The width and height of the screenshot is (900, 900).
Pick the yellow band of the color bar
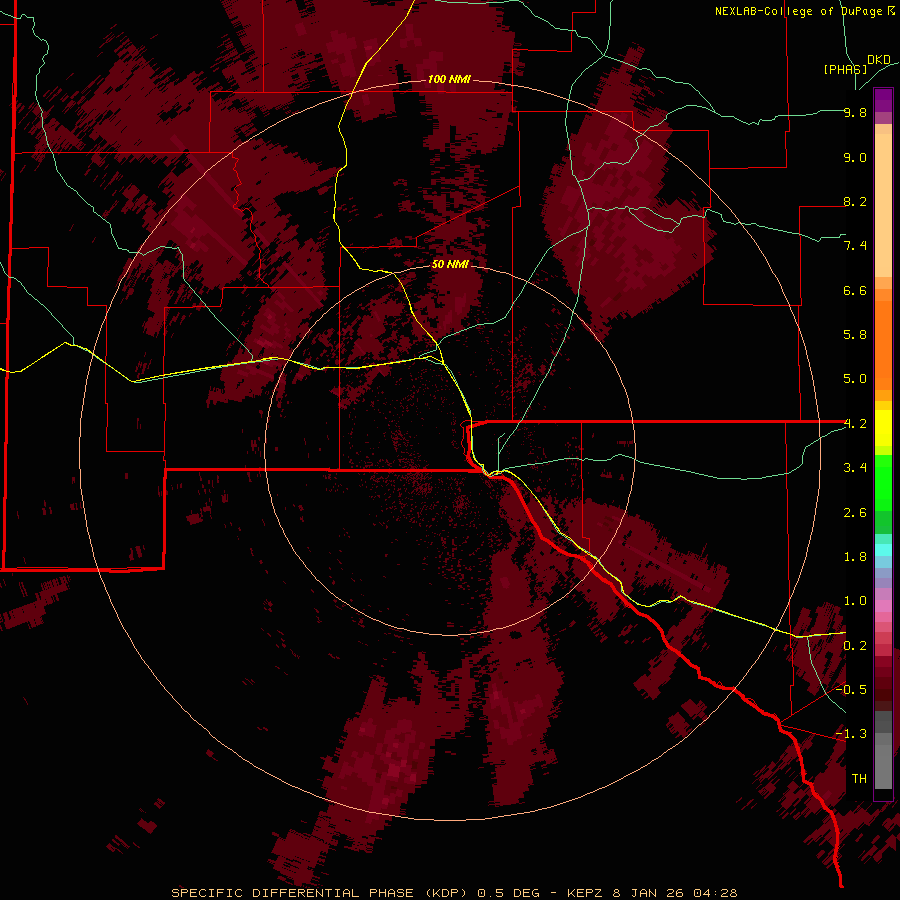point(883,428)
